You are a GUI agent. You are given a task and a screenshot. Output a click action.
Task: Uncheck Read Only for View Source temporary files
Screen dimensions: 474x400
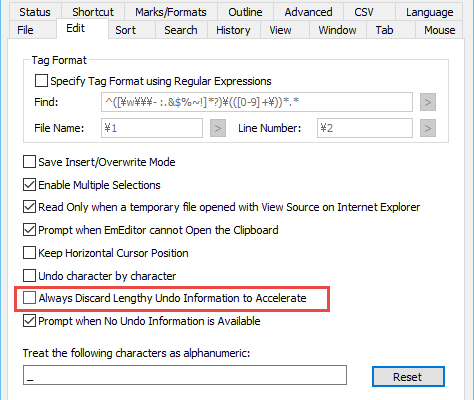pos(29,207)
